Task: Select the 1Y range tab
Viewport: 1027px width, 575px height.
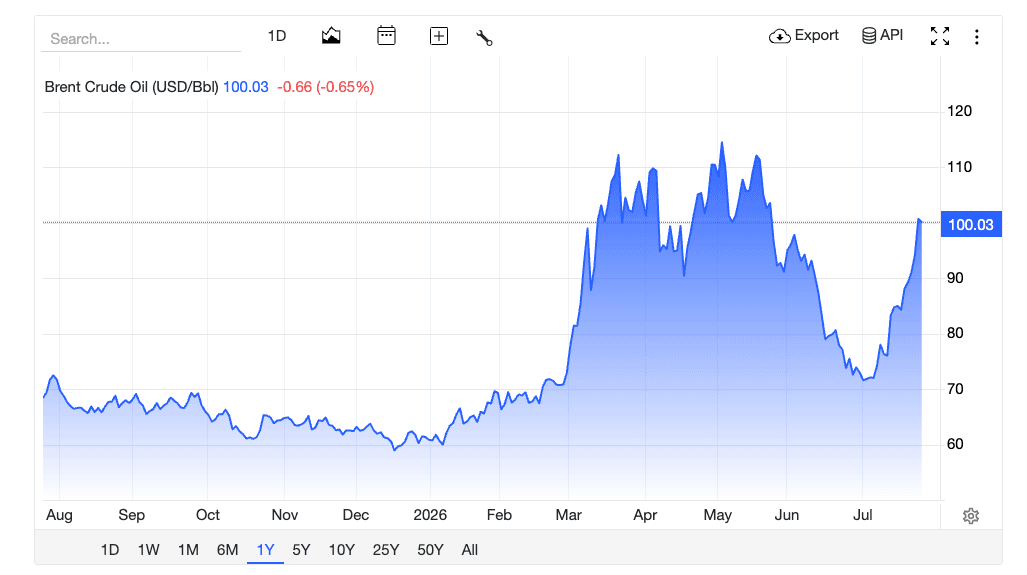Action: (x=265, y=549)
